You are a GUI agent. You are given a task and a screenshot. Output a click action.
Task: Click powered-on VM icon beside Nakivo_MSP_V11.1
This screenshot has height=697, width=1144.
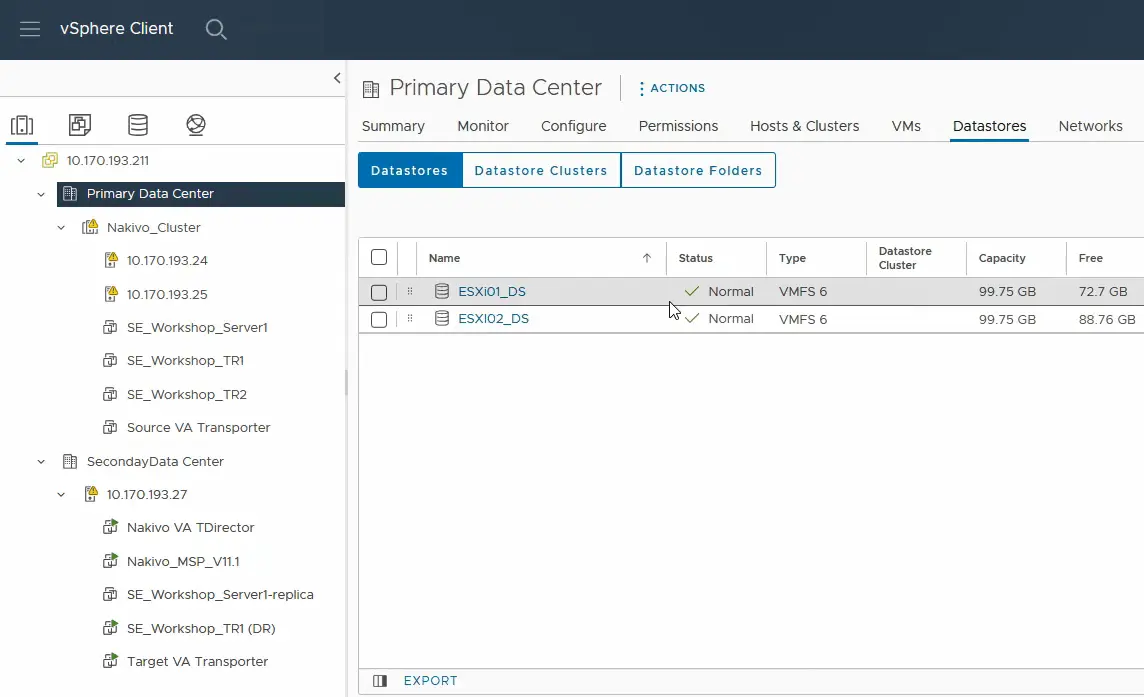110,561
